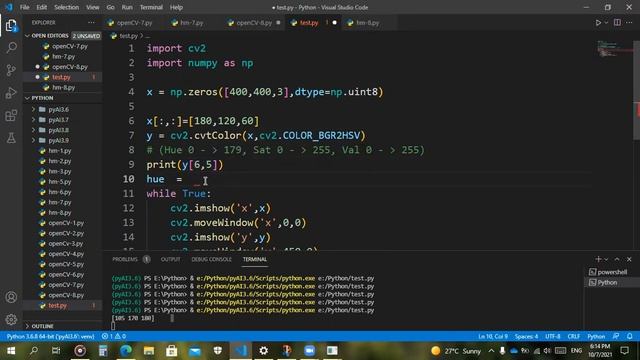Switch to the Debug Console tab

211,259
